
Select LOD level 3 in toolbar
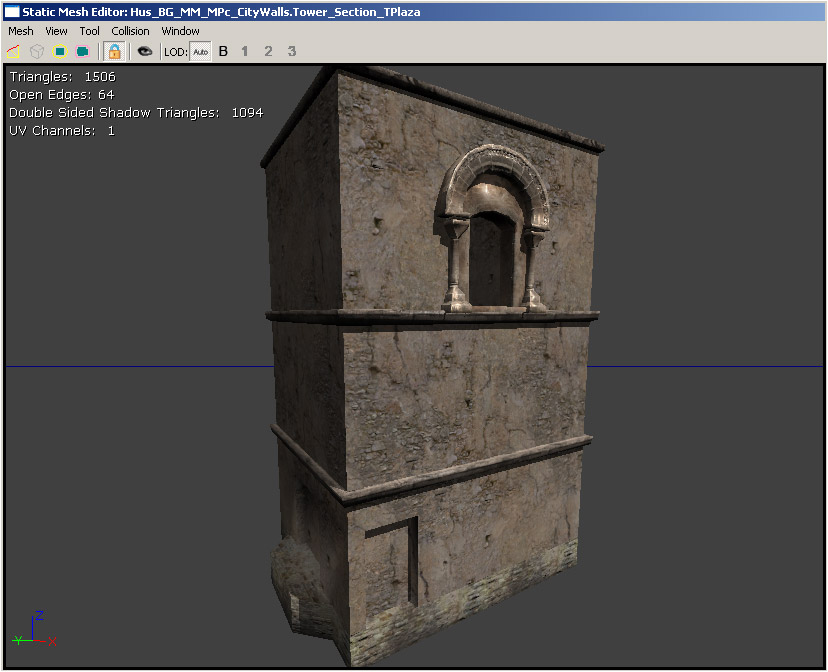[292, 51]
